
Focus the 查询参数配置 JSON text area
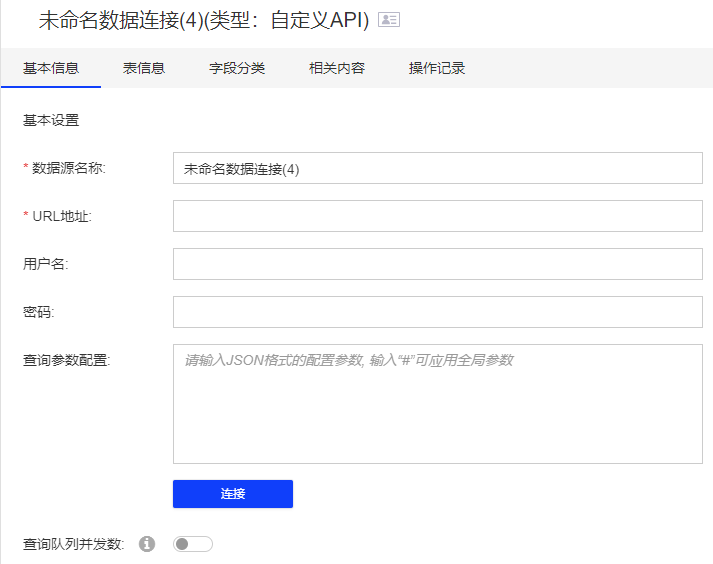[x=437, y=404]
